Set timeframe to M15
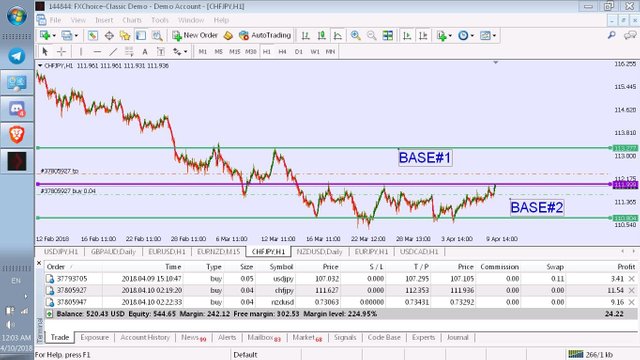The width and height of the screenshot is (640, 360). tap(235, 51)
